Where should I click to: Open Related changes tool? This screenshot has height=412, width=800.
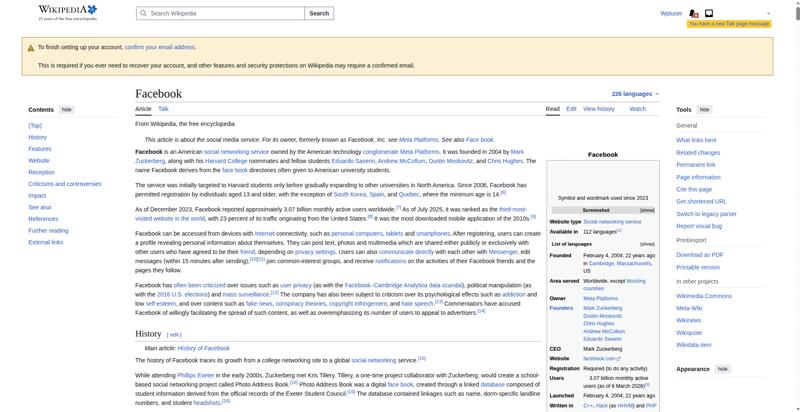click(698, 152)
